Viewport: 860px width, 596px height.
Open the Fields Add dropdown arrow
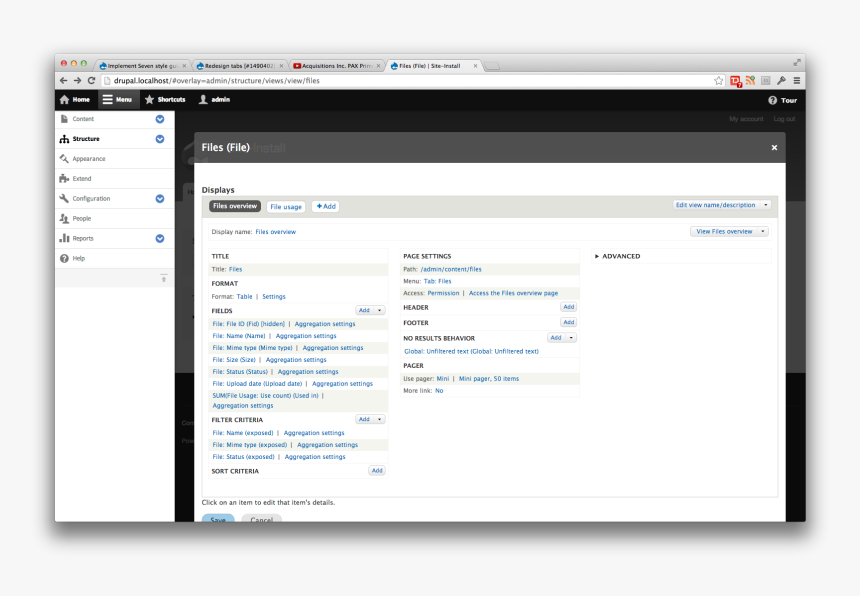(380, 311)
